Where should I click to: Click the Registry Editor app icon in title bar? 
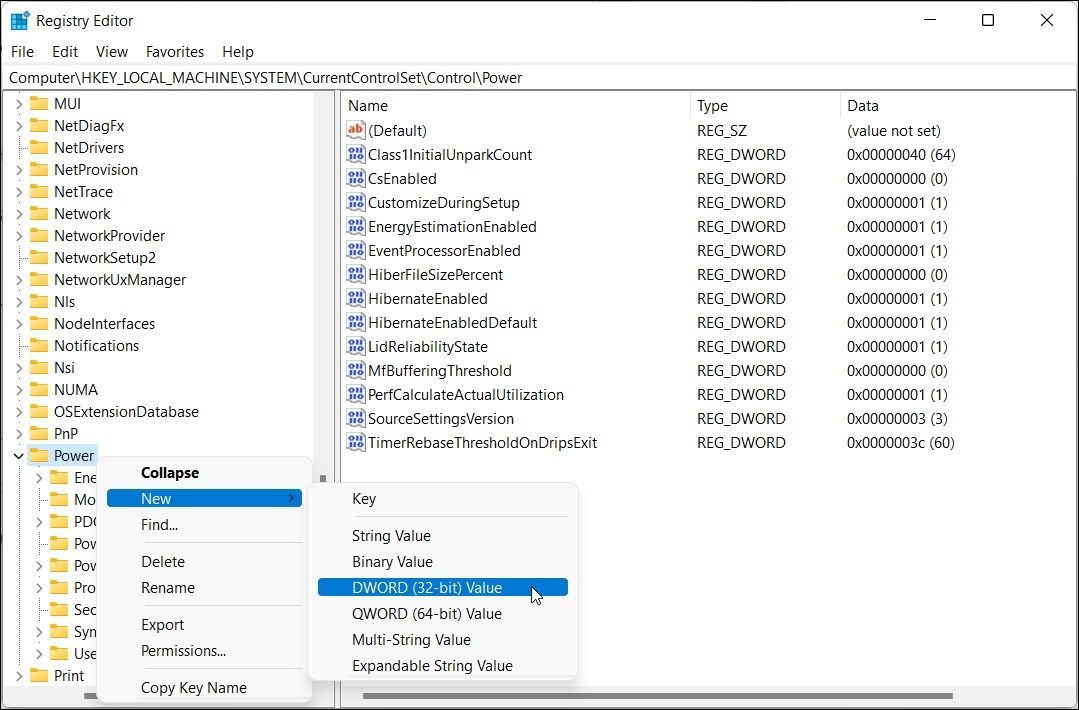(19, 21)
